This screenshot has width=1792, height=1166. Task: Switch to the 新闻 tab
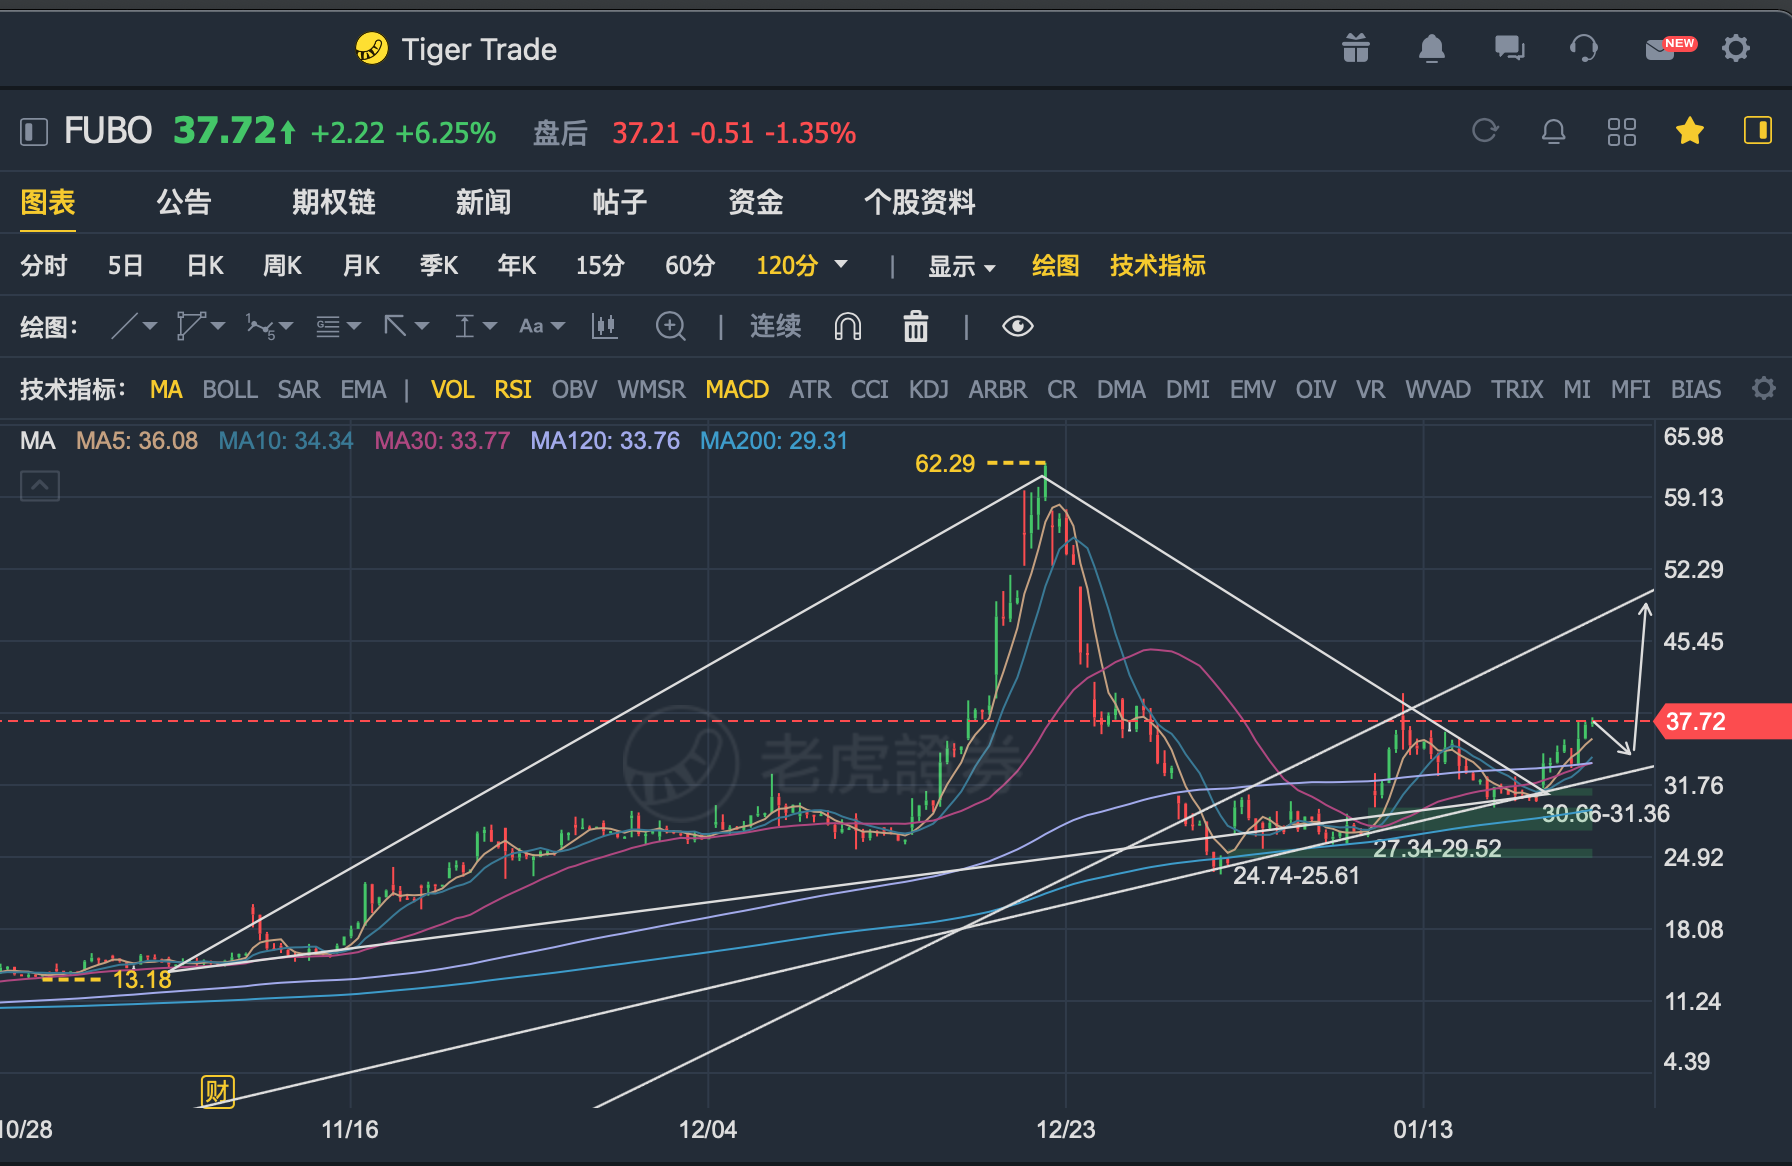pyautogui.click(x=484, y=202)
